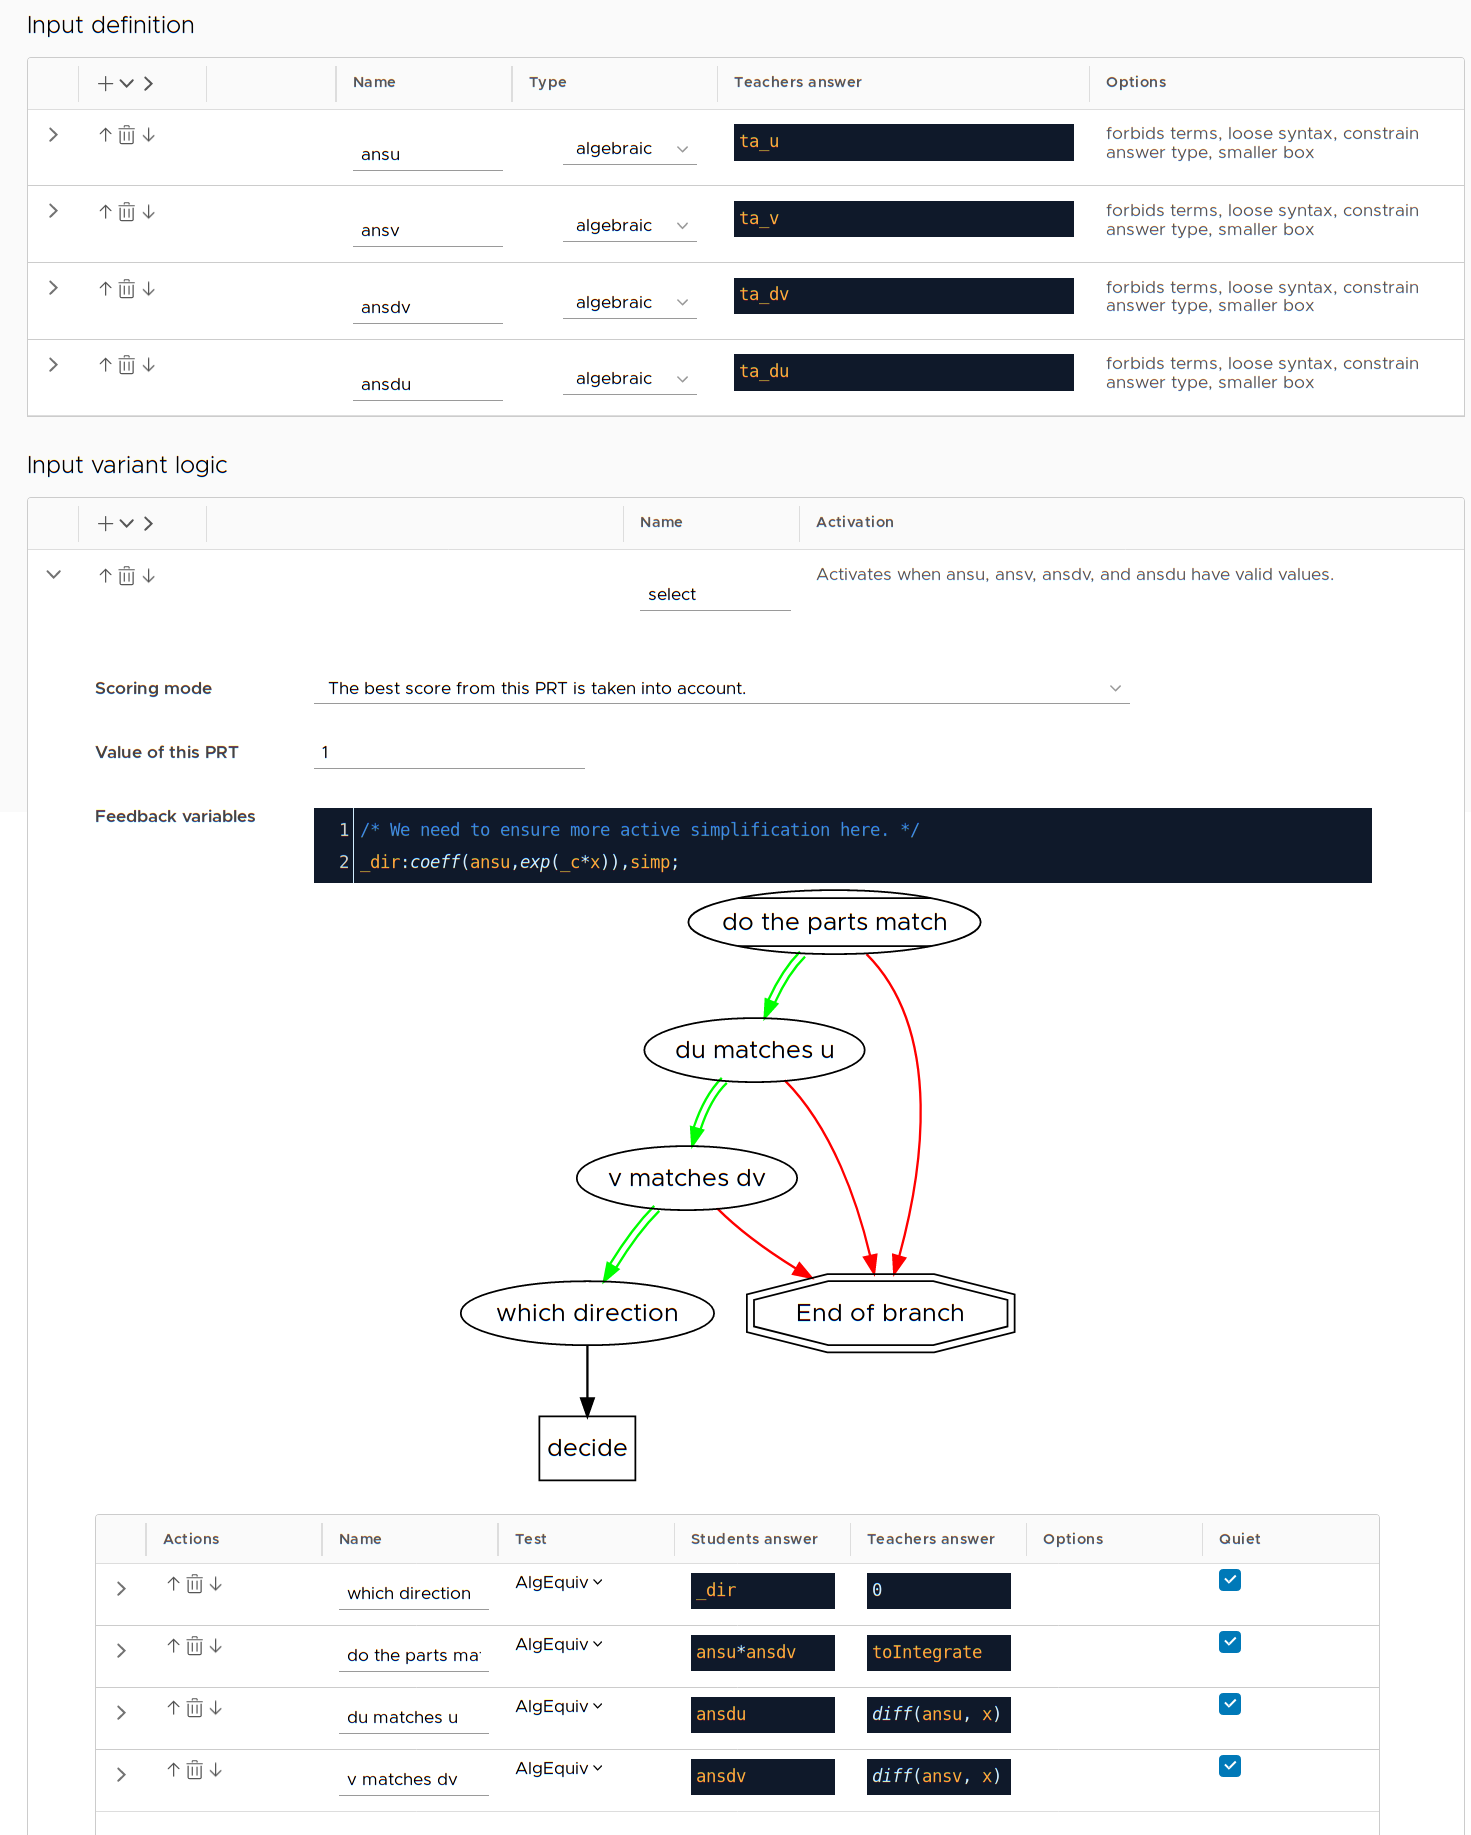Edit the 'Value of this PRT' field

[448, 752]
